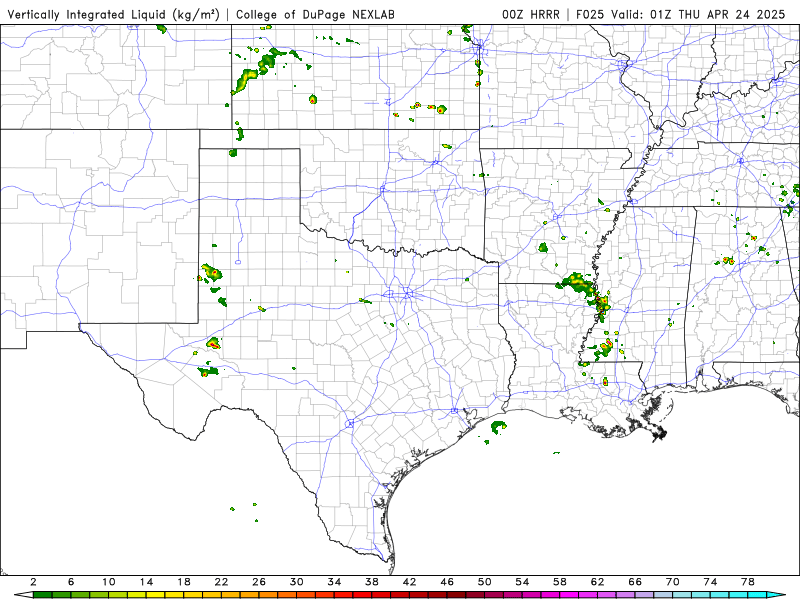The width and height of the screenshot is (800, 600).
Task: Click the legend value "34"
Action: pyautogui.click(x=334, y=582)
